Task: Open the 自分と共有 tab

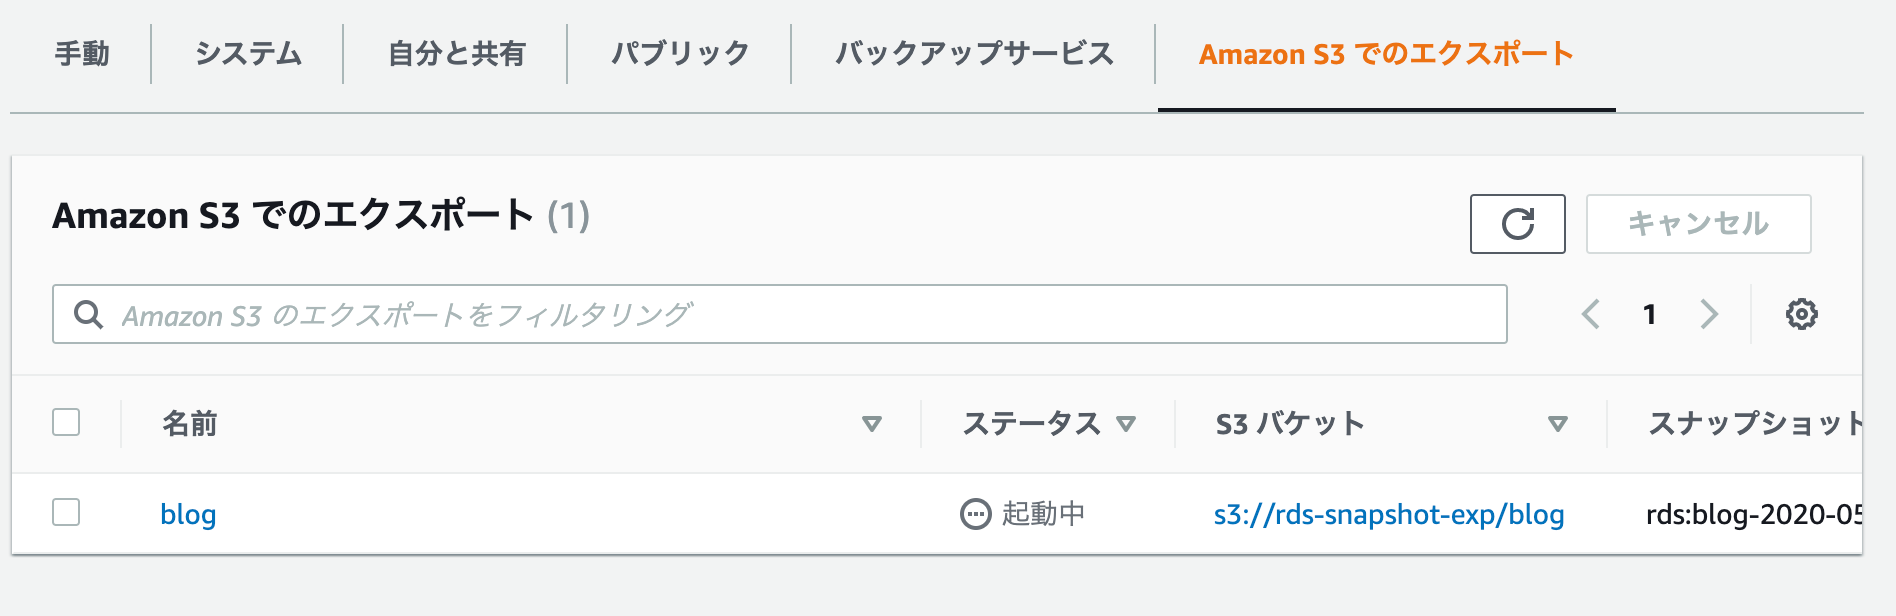Action: point(456,54)
